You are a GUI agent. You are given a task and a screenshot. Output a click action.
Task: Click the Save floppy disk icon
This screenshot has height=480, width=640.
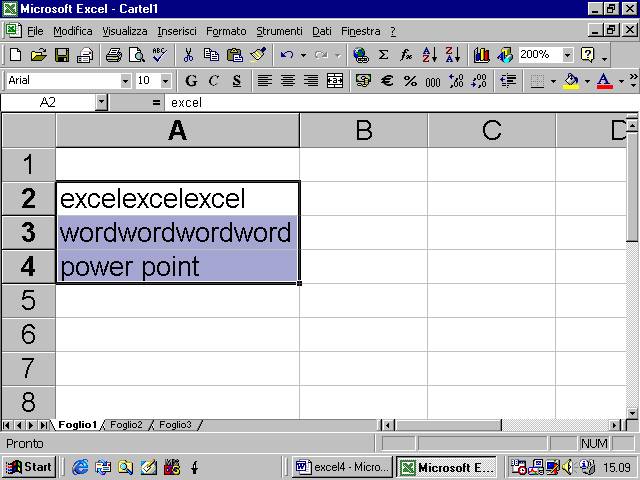click(x=62, y=55)
